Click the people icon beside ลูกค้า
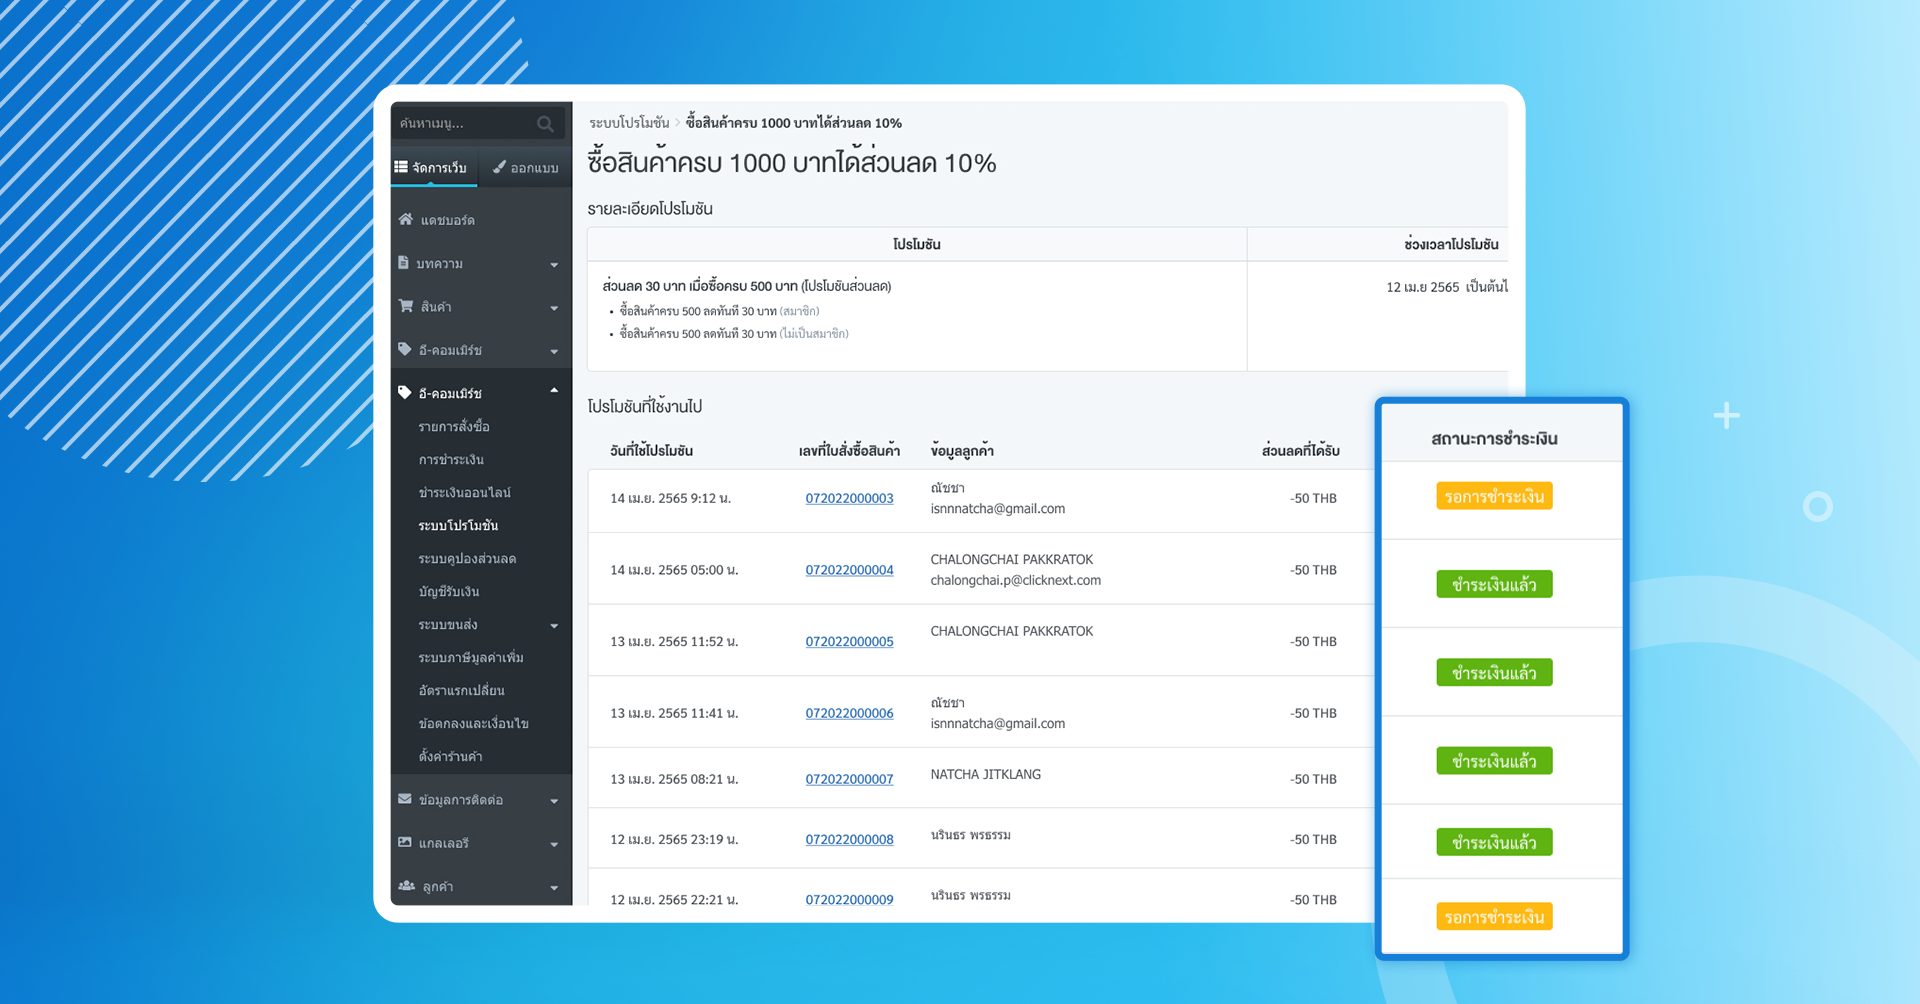Viewport: 1920px width, 1004px height. [x=406, y=886]
